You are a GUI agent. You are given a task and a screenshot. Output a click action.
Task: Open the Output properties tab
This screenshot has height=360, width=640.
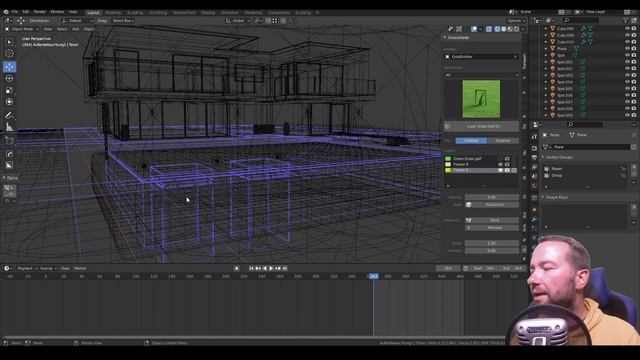534,157
